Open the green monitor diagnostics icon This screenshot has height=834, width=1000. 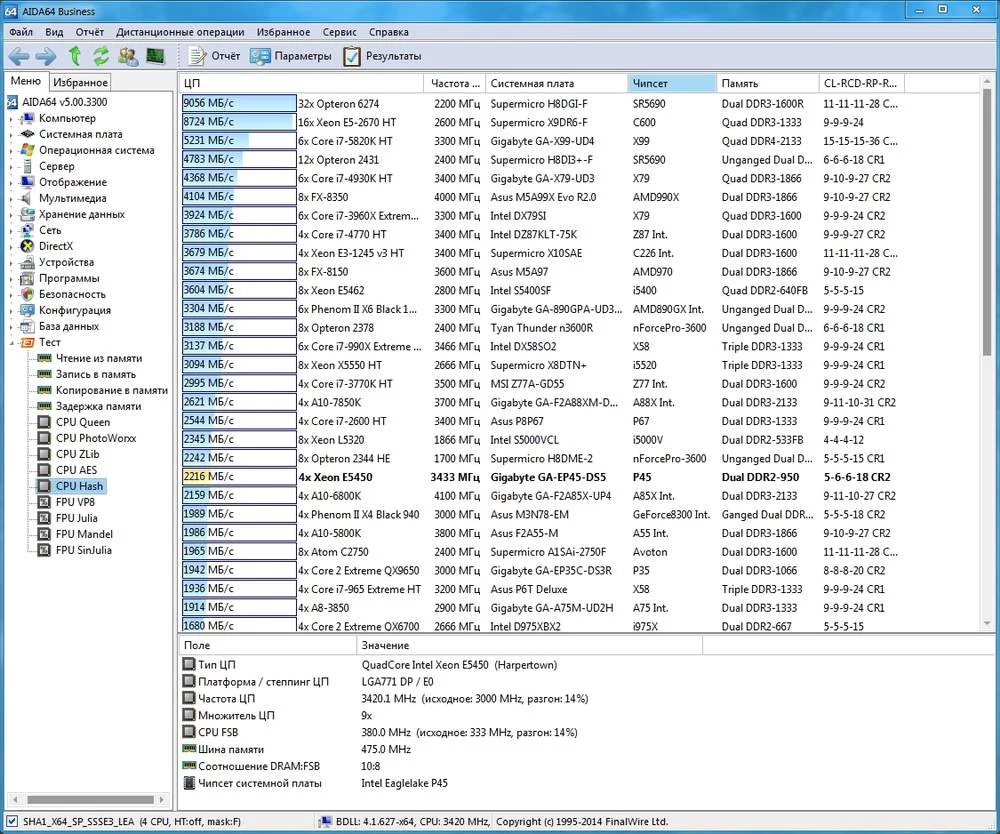[155, 56]
